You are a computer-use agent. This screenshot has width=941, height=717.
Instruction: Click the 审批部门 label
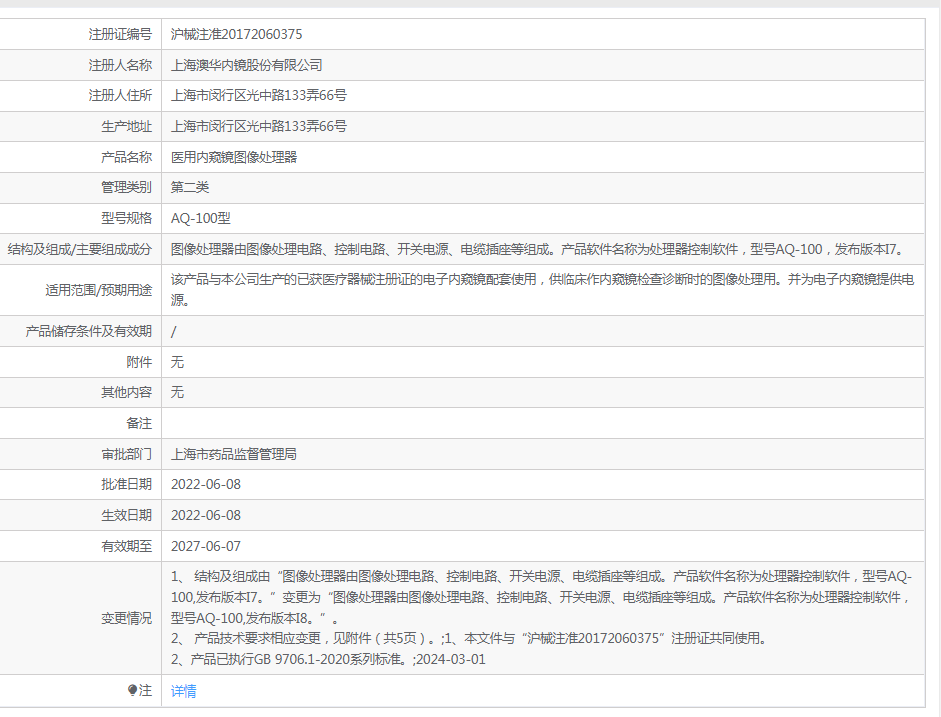[127, 454]
